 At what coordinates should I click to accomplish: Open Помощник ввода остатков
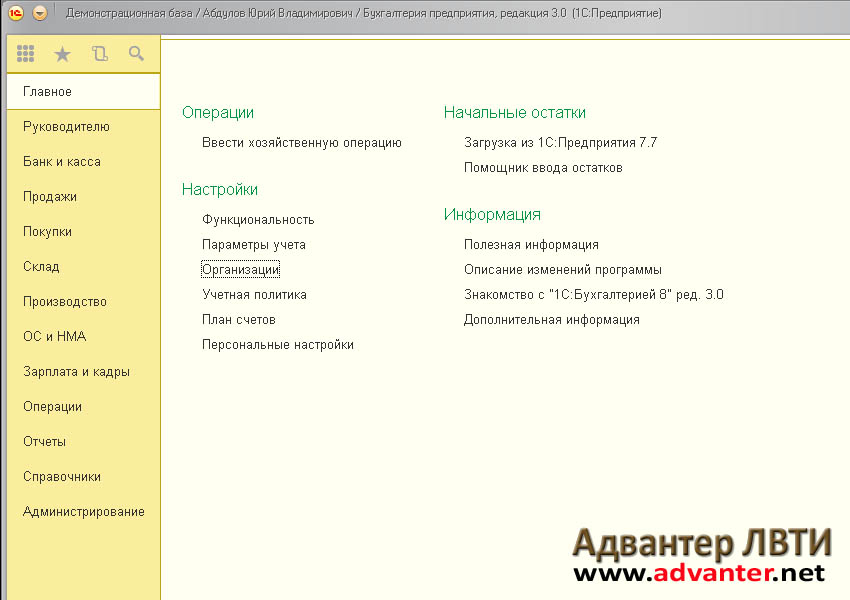(543, 167)
